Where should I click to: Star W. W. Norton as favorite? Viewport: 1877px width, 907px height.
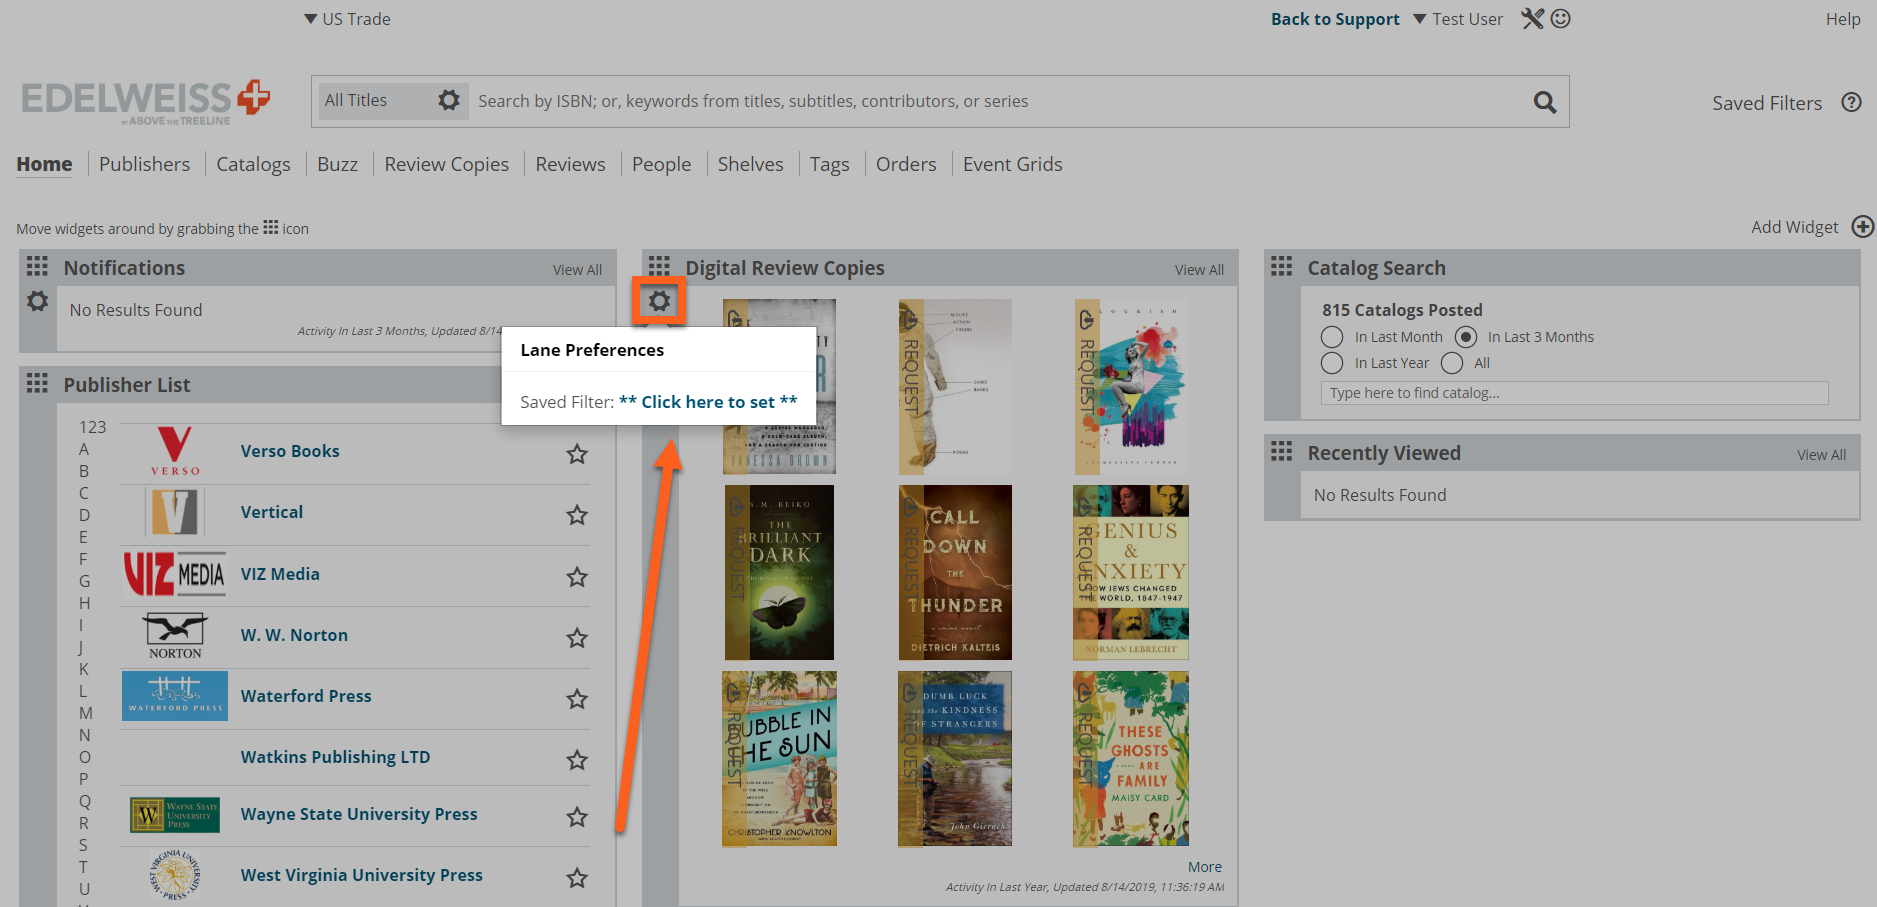coord(577,638)
